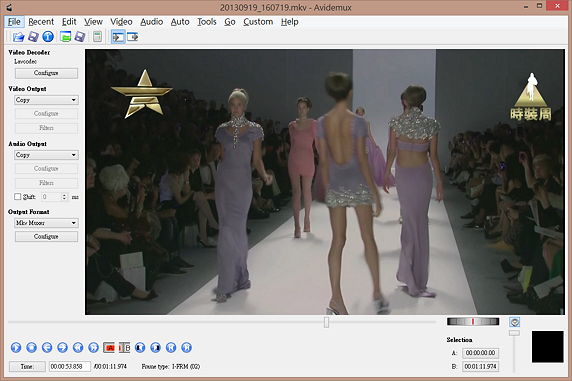Click the disabled Configure under Video Output

[x=46, y=113]
